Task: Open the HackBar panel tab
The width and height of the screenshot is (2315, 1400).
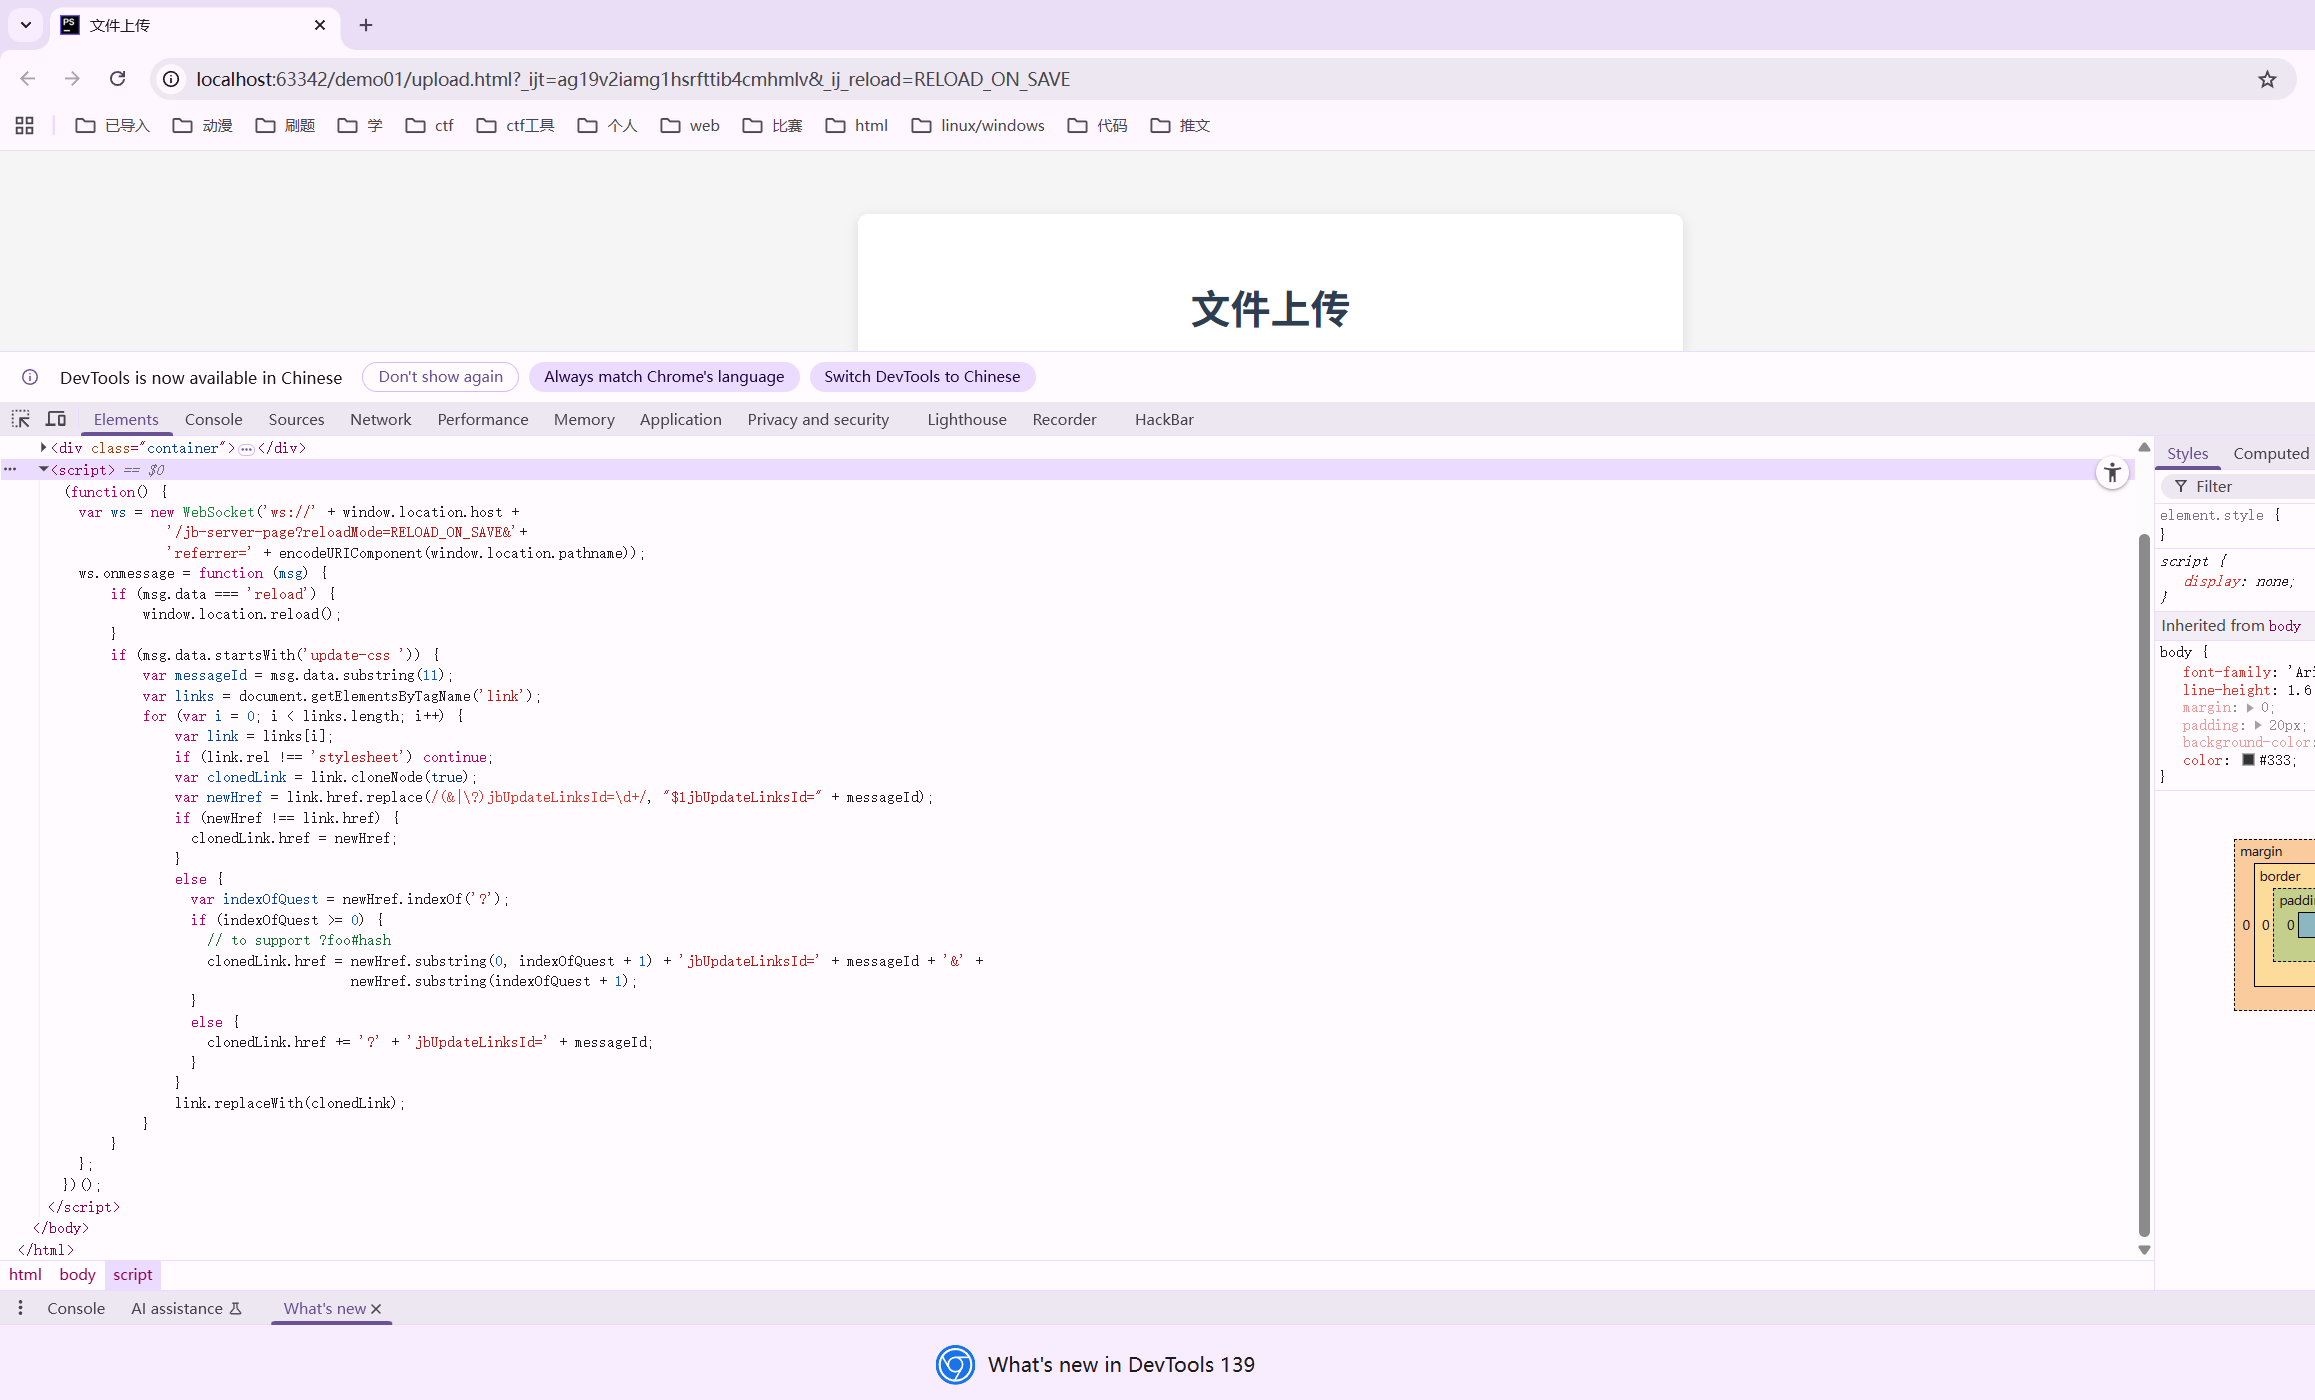Action: tap(1163, 419)
